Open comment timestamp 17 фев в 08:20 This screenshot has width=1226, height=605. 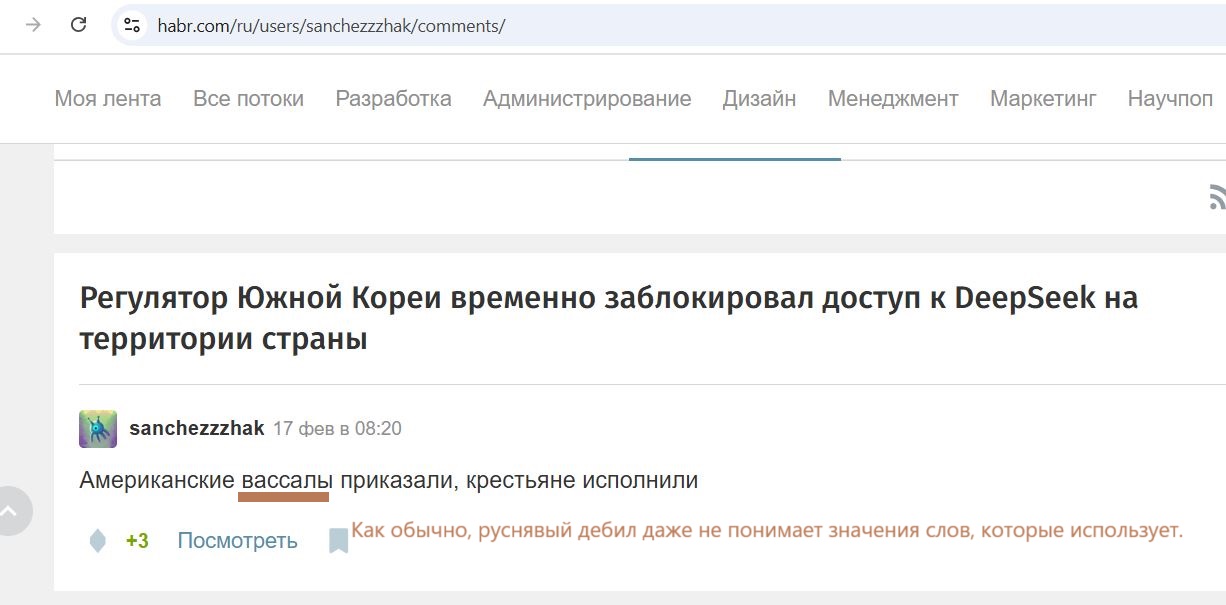[337, 429]
